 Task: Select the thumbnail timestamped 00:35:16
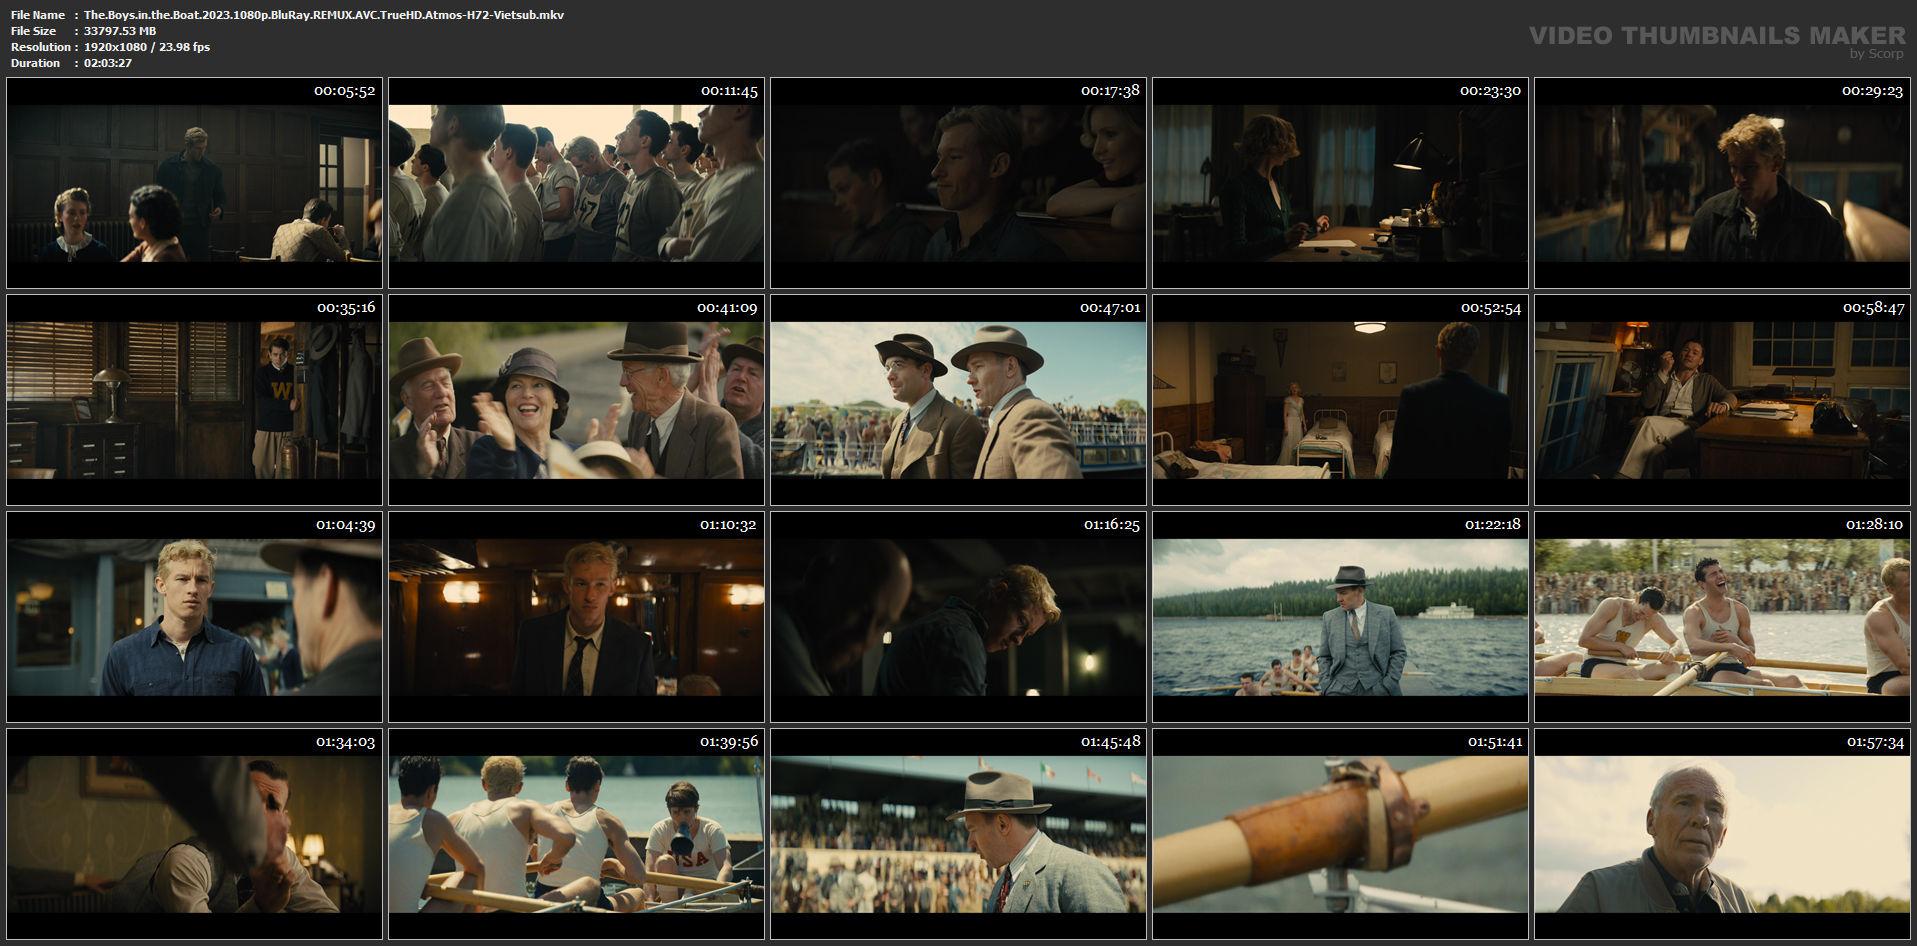tap(194, 400)
